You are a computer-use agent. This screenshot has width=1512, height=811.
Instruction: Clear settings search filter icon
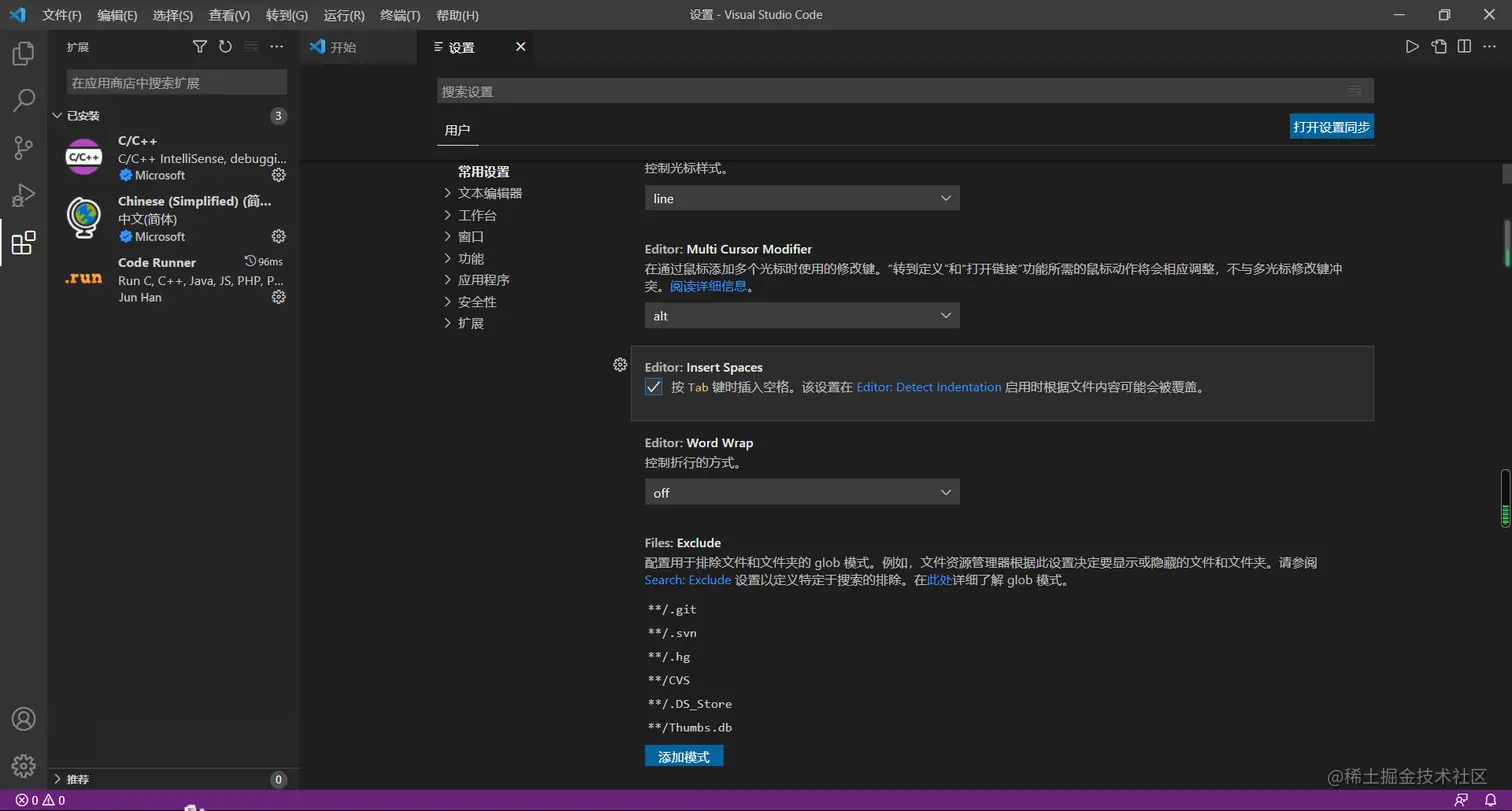[x=1355, y=91]
